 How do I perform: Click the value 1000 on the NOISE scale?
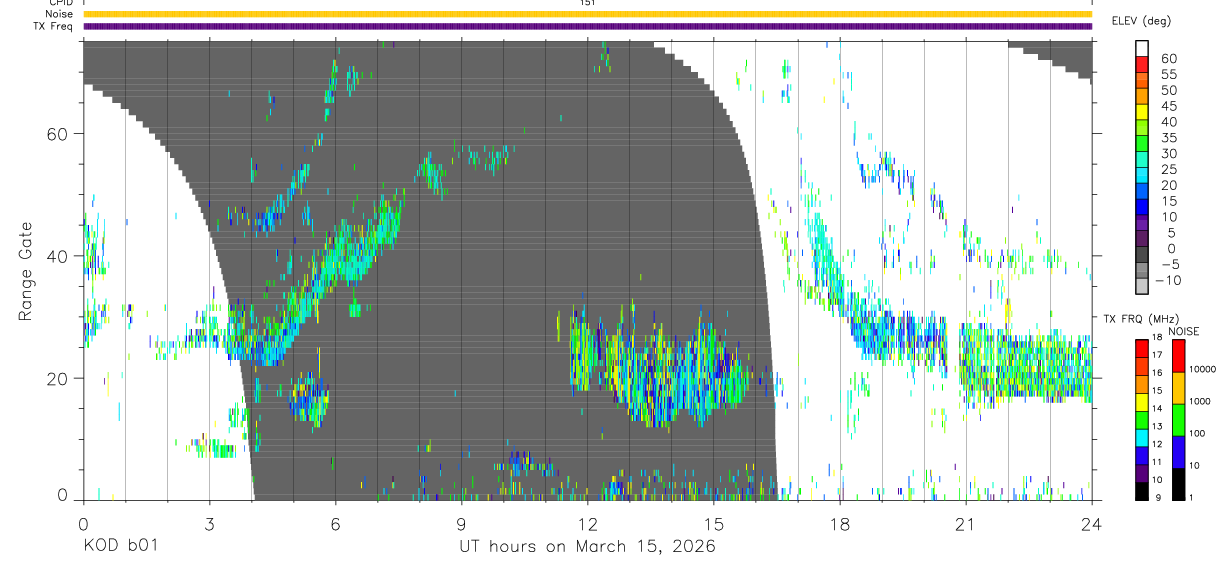click(1201, 401)
